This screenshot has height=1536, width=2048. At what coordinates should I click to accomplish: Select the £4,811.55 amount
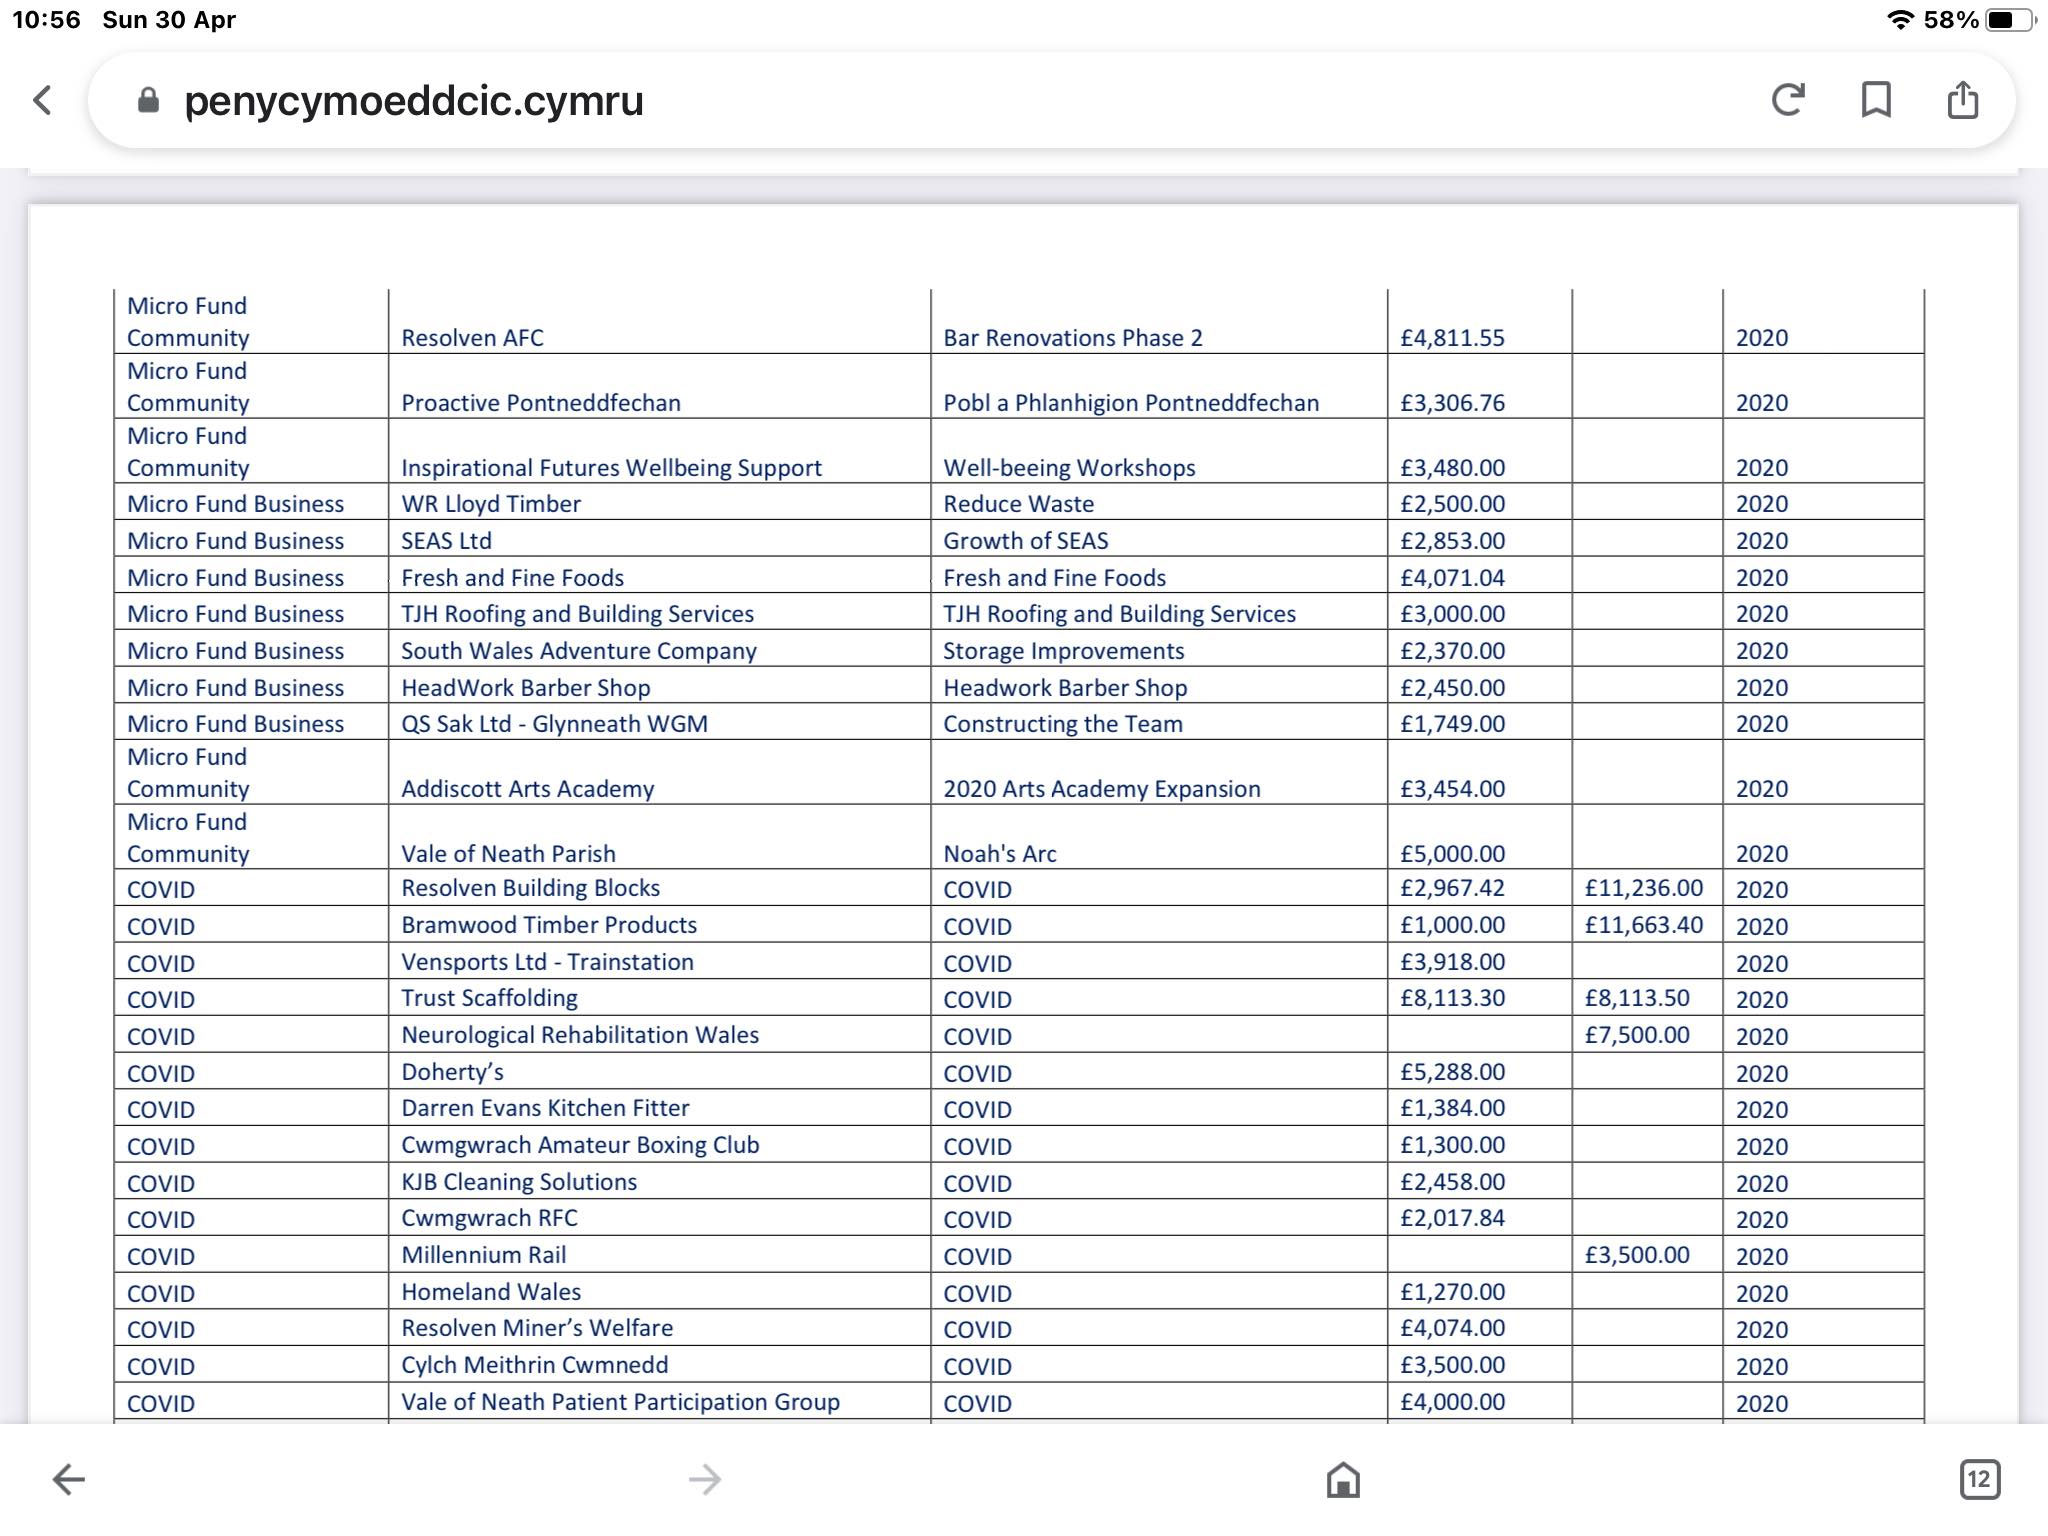click(x=1452, y=338)
